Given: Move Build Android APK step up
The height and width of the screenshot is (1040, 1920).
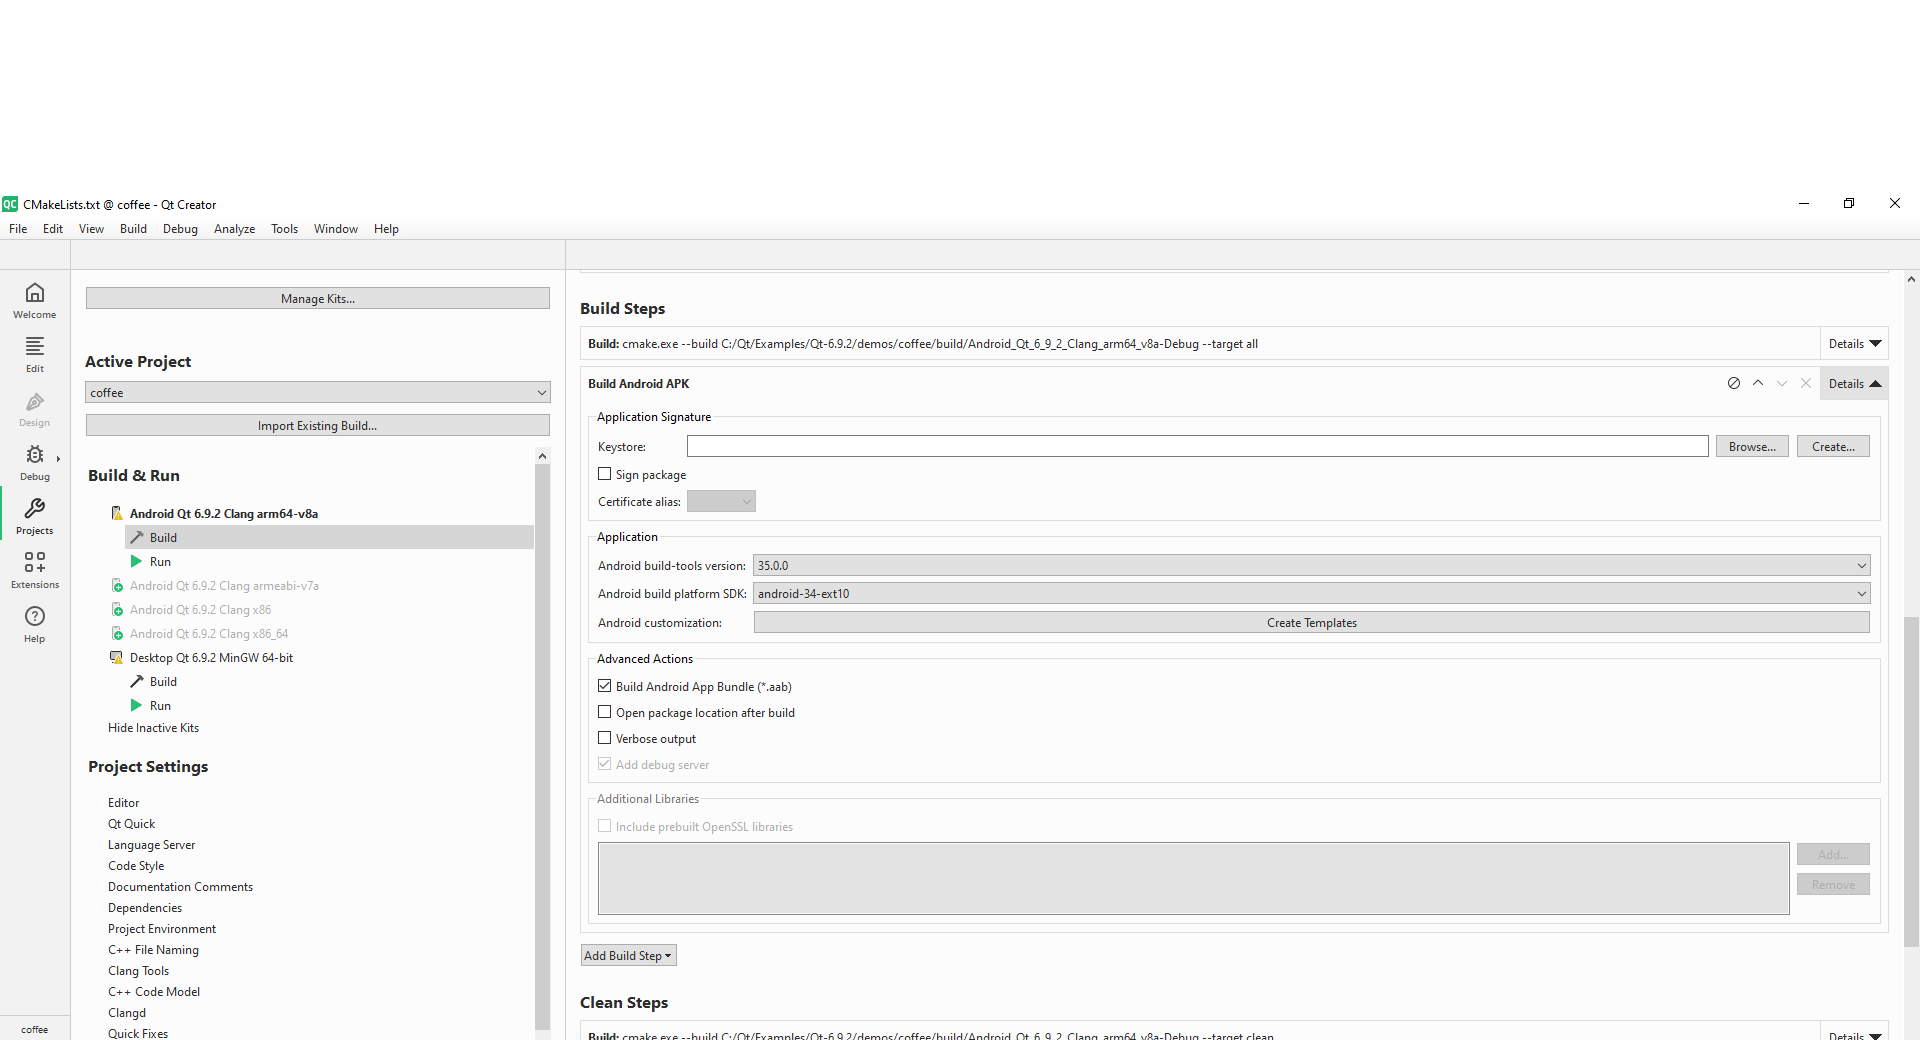Looking at the screenshot, I should 1758,383.
